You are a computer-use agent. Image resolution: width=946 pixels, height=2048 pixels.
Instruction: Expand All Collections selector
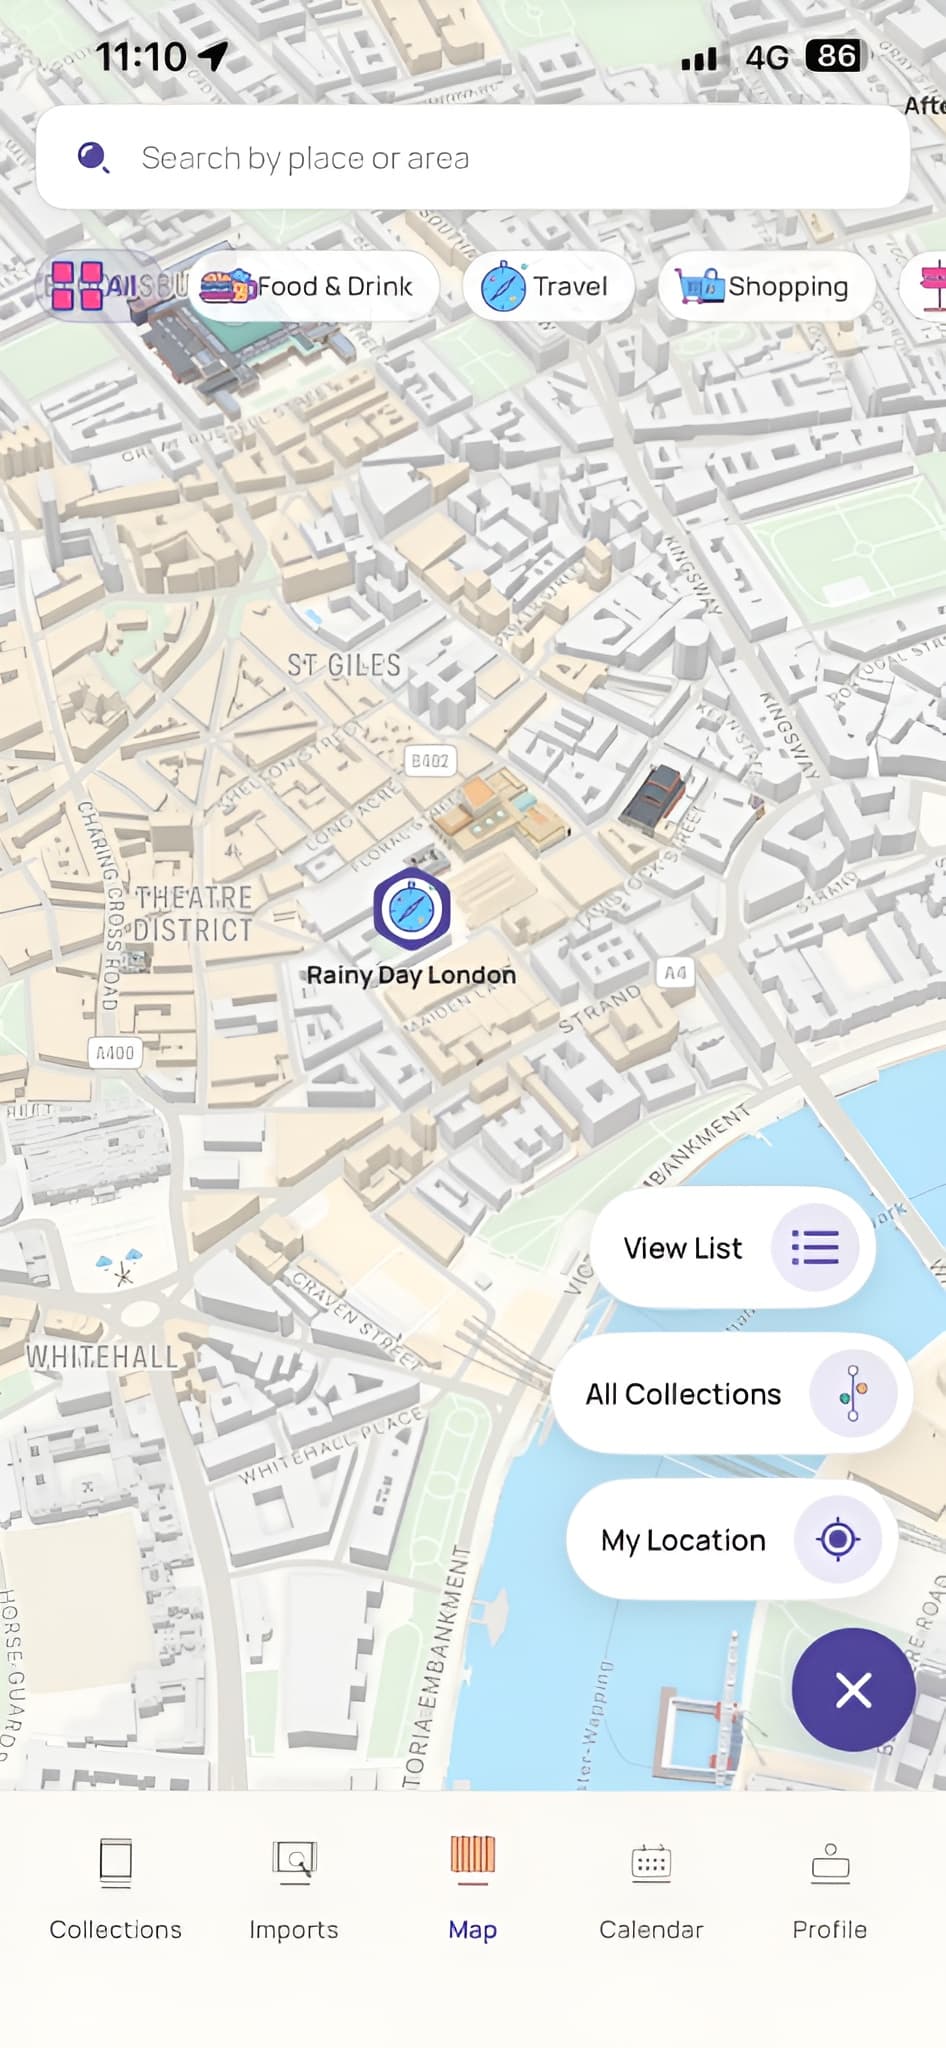coord(732,1393)
